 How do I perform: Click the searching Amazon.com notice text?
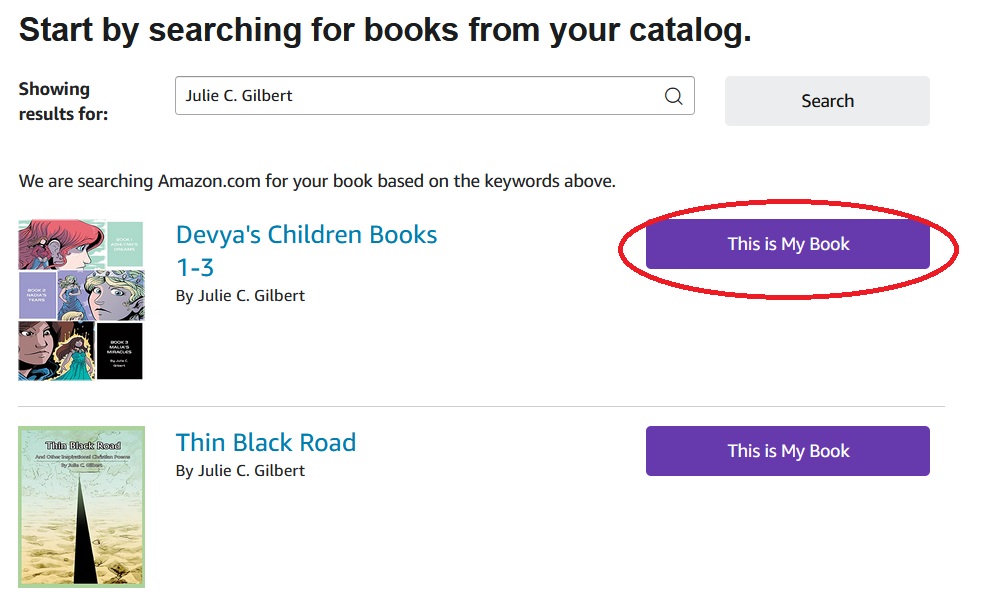tap(317, 181)
